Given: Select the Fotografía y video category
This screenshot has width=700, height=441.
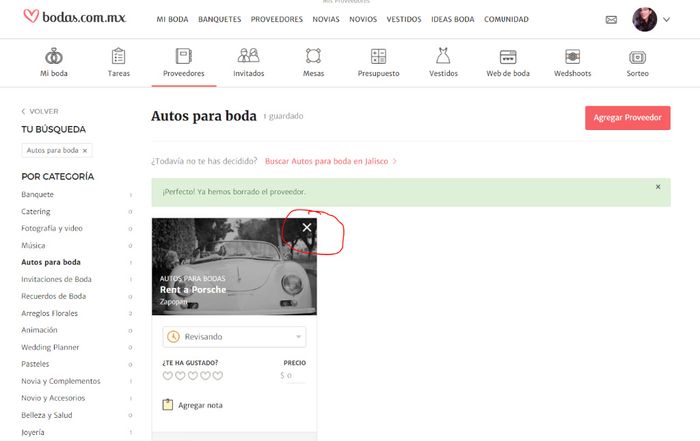Looking at the screenshot, I should pos(52,228).
